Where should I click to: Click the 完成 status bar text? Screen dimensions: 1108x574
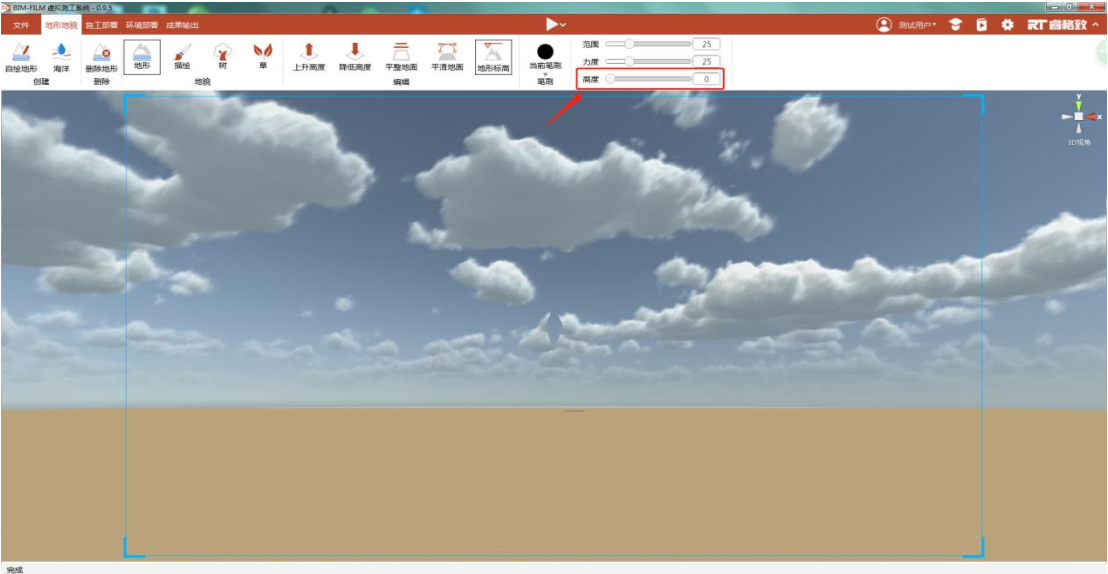pos(14,569)
